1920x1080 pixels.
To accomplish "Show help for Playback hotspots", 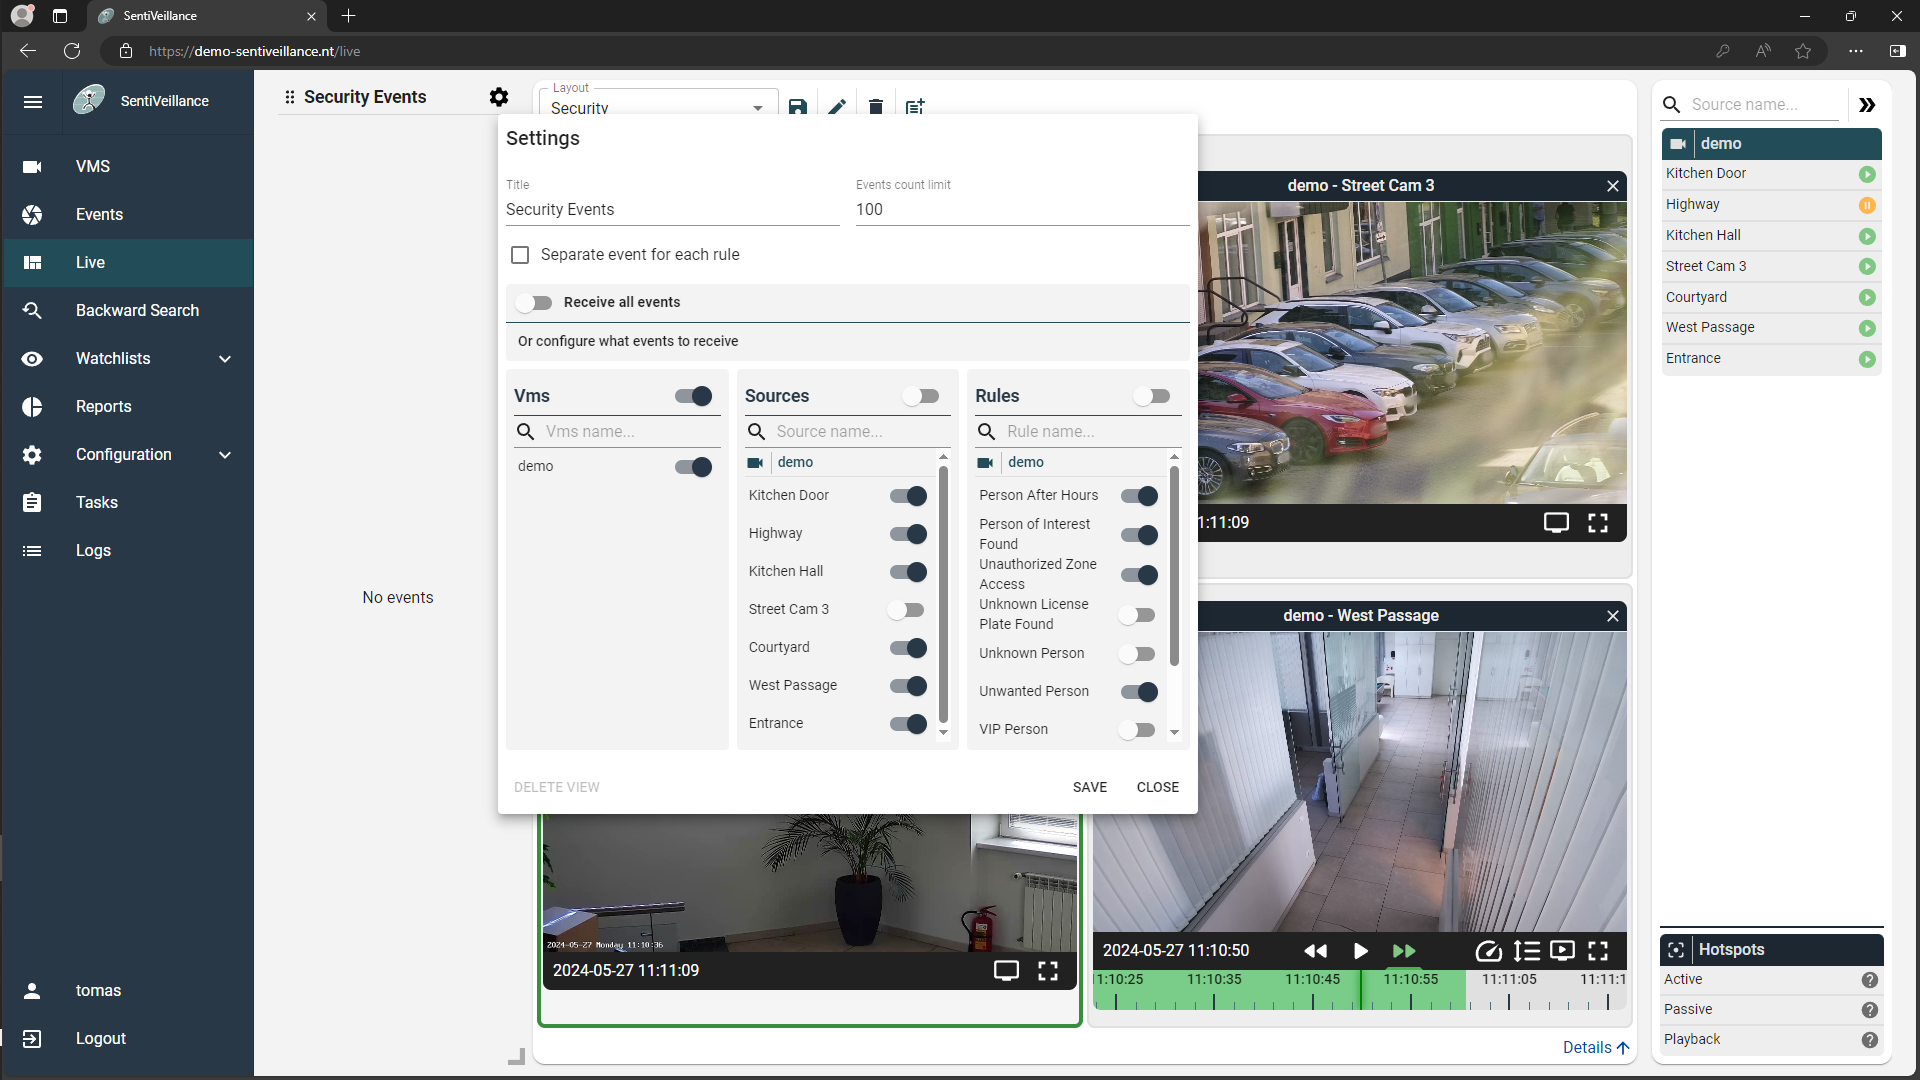I will [x=1869, y=1040].
